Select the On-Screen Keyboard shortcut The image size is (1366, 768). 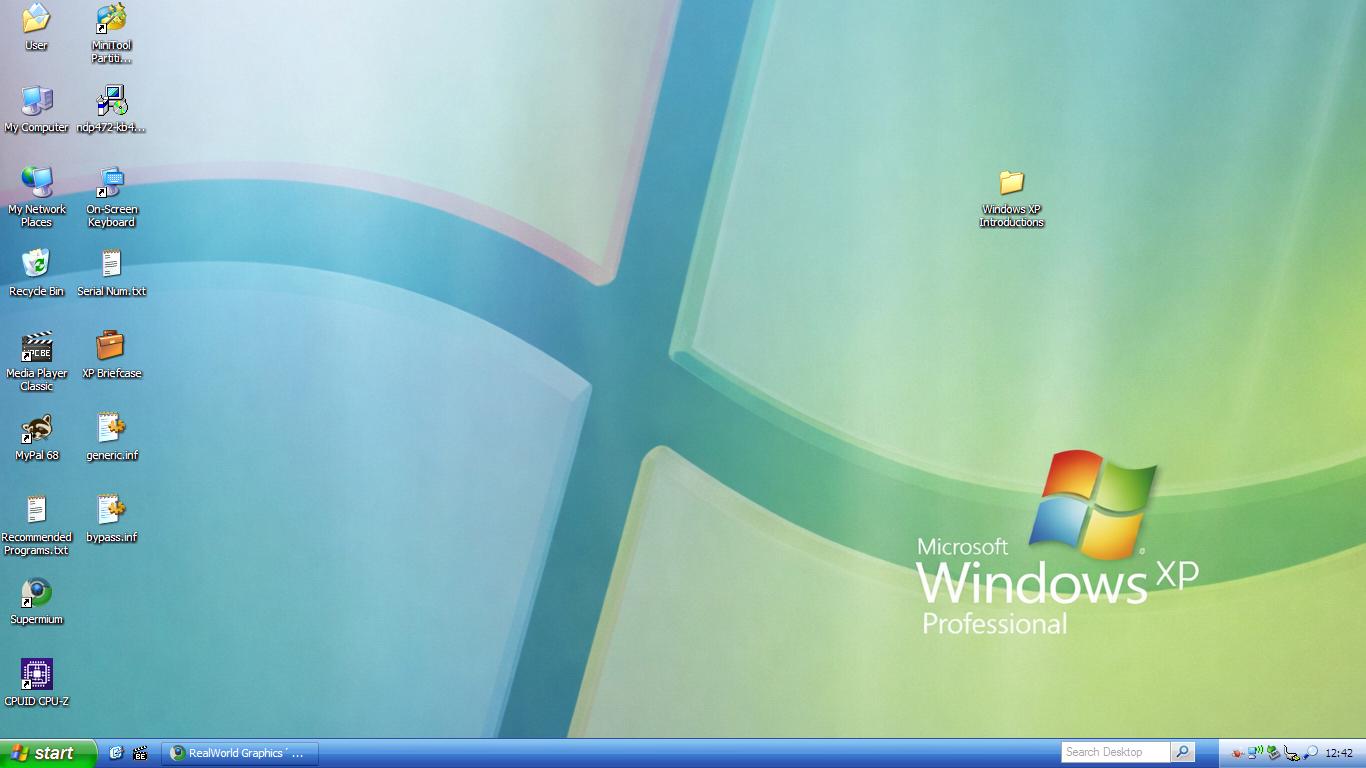click(x=111, y=182)
